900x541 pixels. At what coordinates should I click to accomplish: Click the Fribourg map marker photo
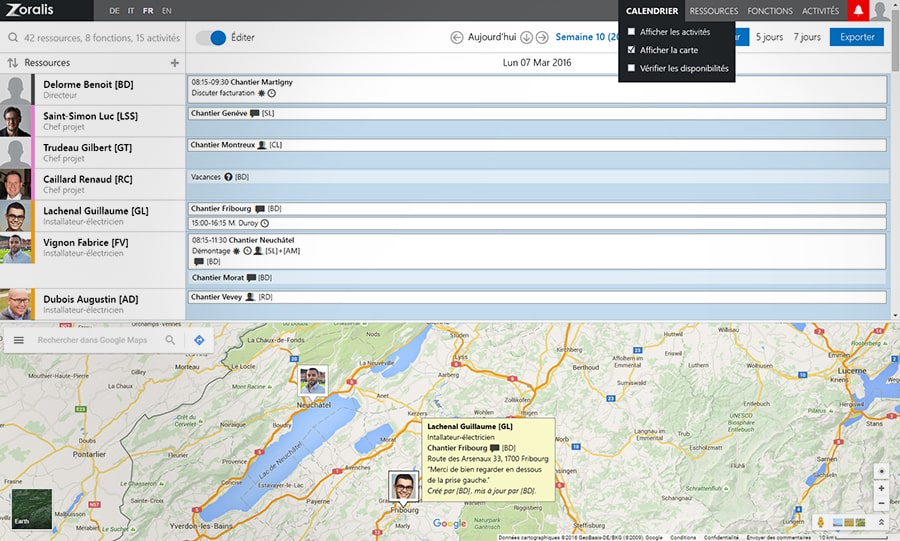[404, 486]
